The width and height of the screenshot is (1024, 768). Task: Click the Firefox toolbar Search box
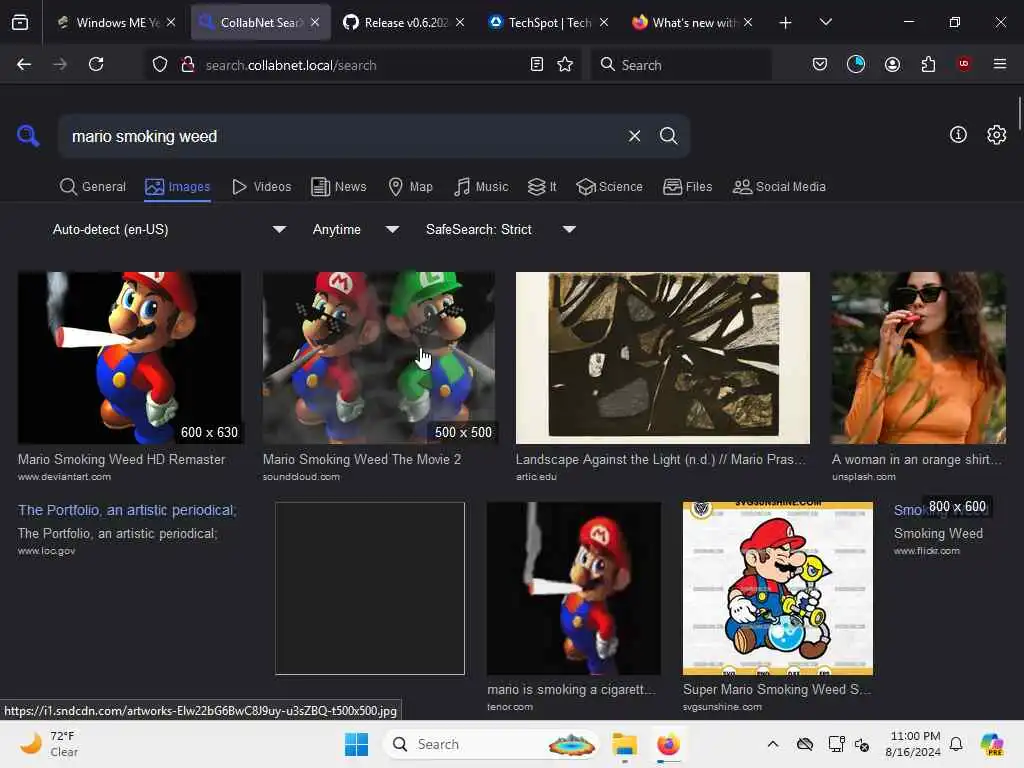(681, 65)
